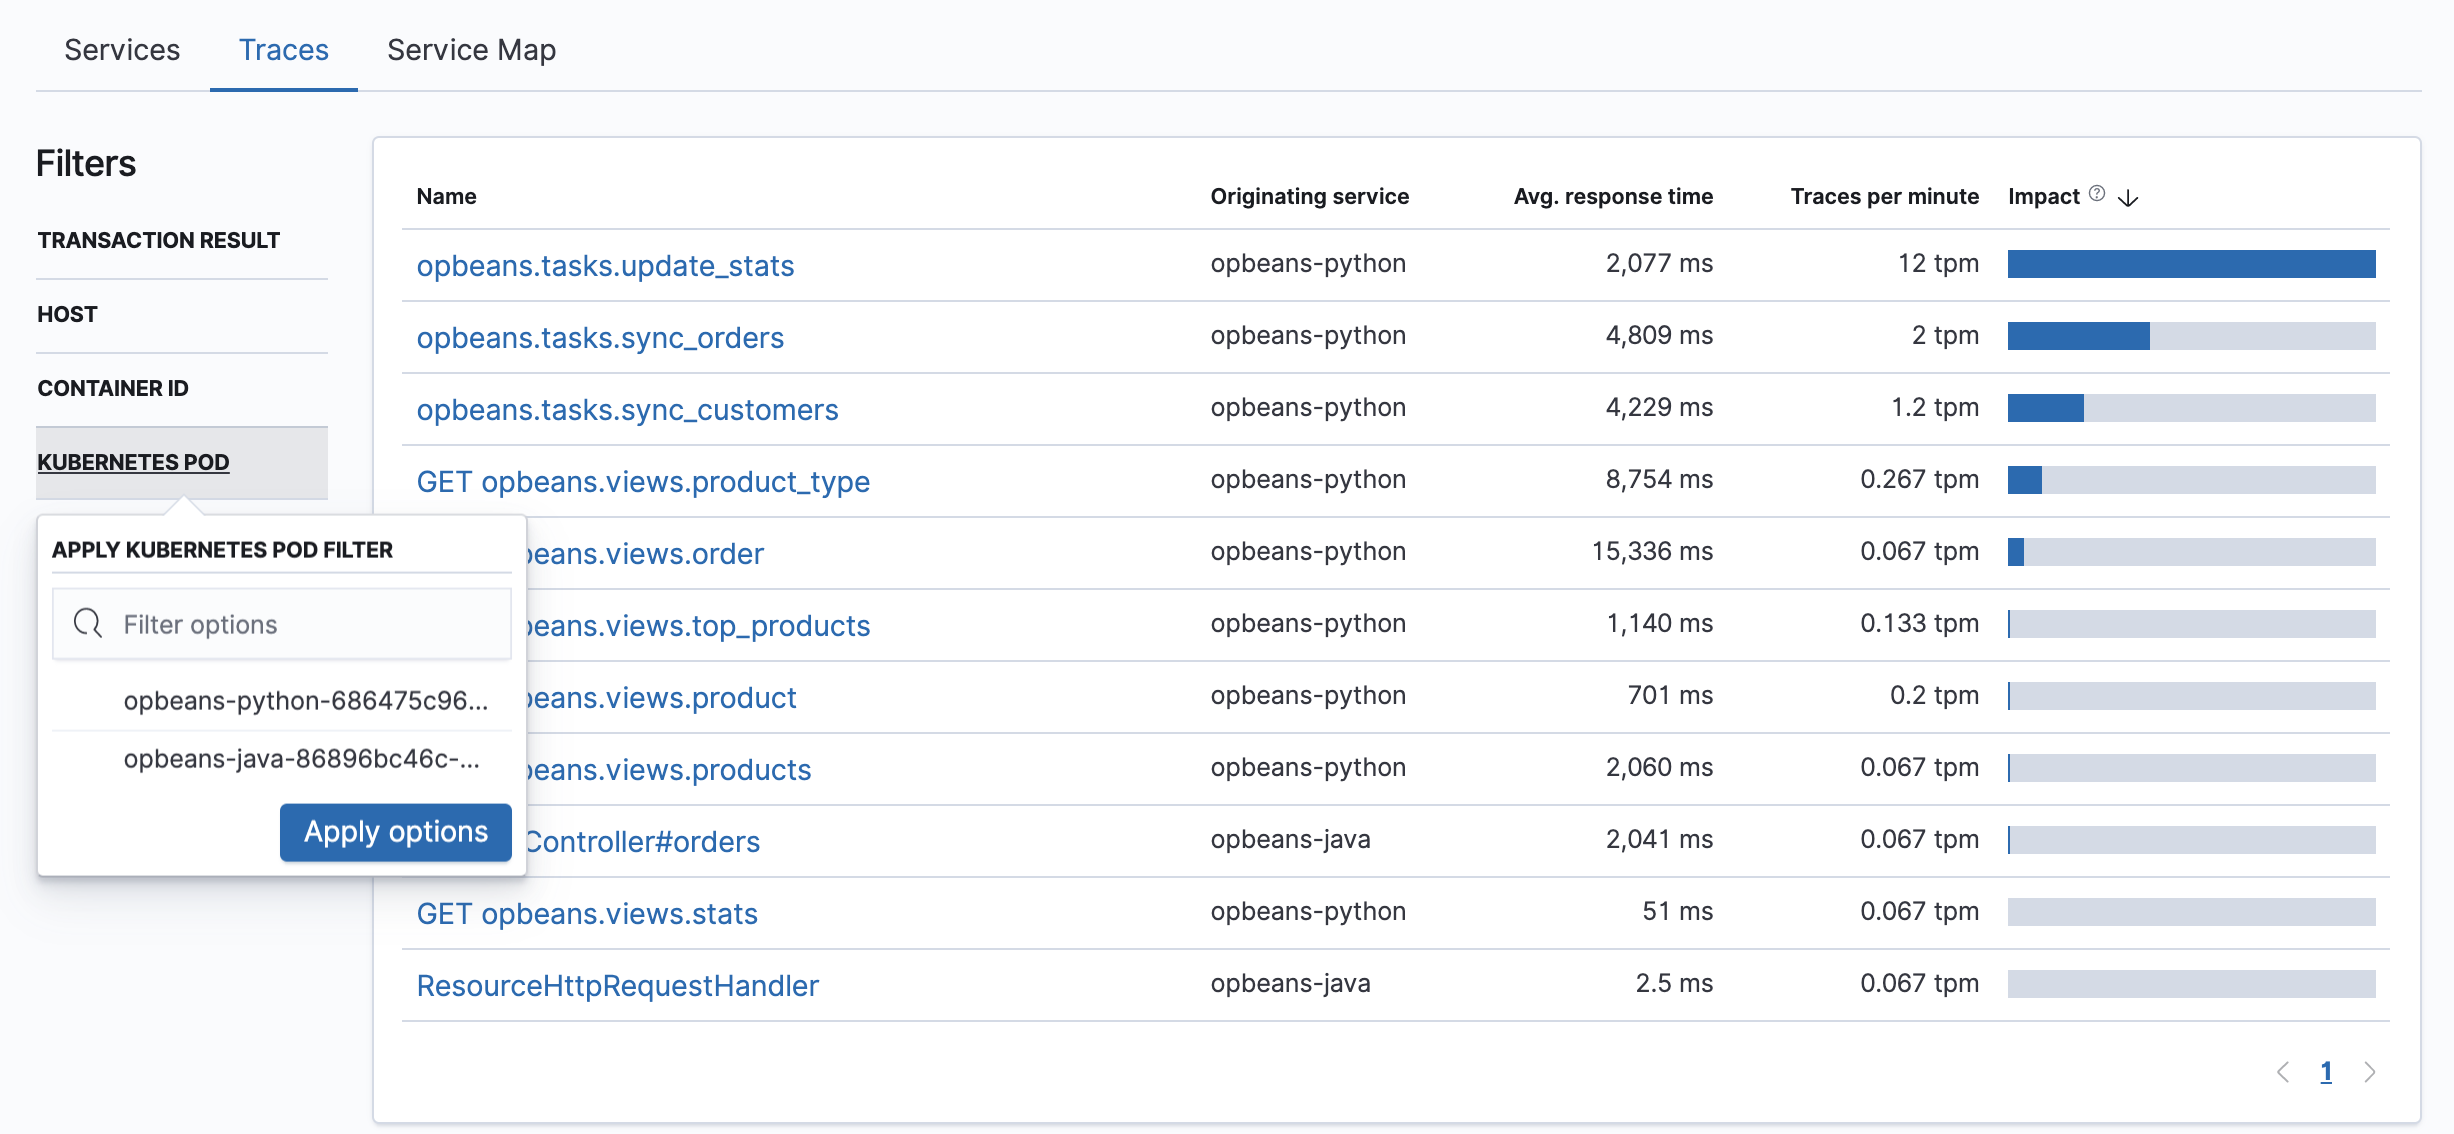Click the previous page chevron
Viewport: 2454px width, 1134px height.
click(x=2282, y=1071)
